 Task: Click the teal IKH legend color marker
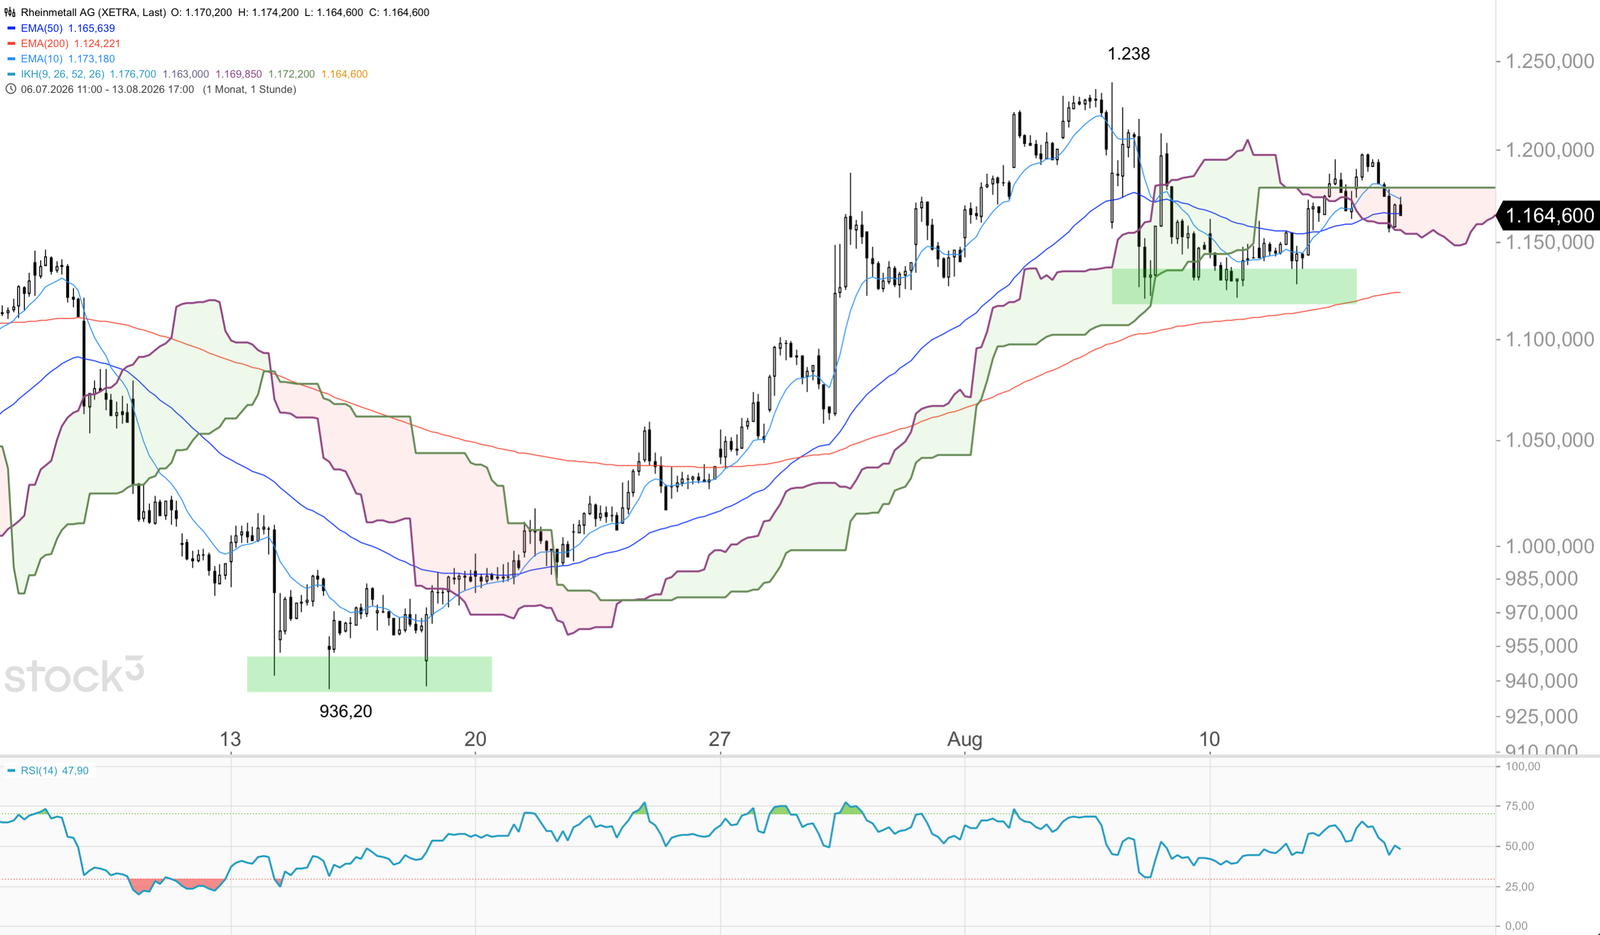point(11,74)
